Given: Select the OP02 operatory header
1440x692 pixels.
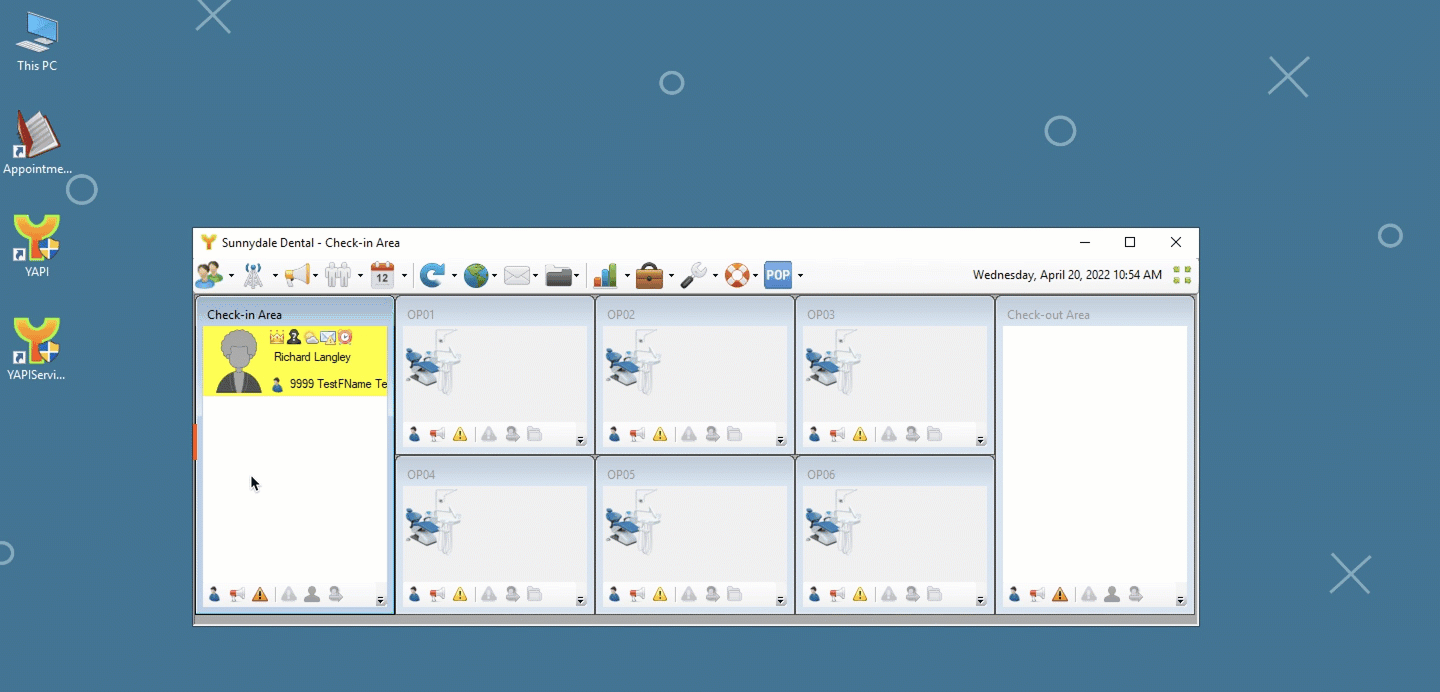Looking at the screenshot, I should [x=695, y=314].
